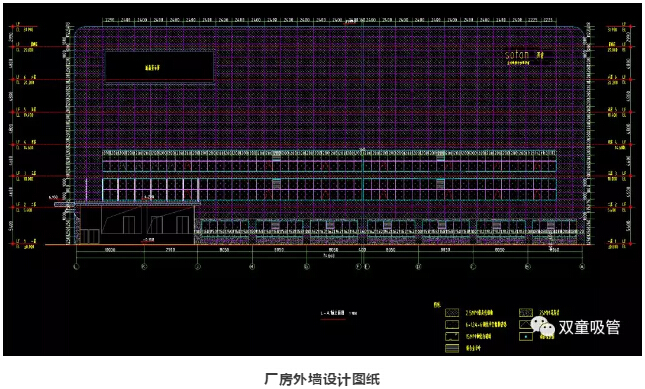The height and width of the screenshot is (389, 645).
Task: Click the empty rectangle glass legend symbol
Action: (x=452, y=325)
